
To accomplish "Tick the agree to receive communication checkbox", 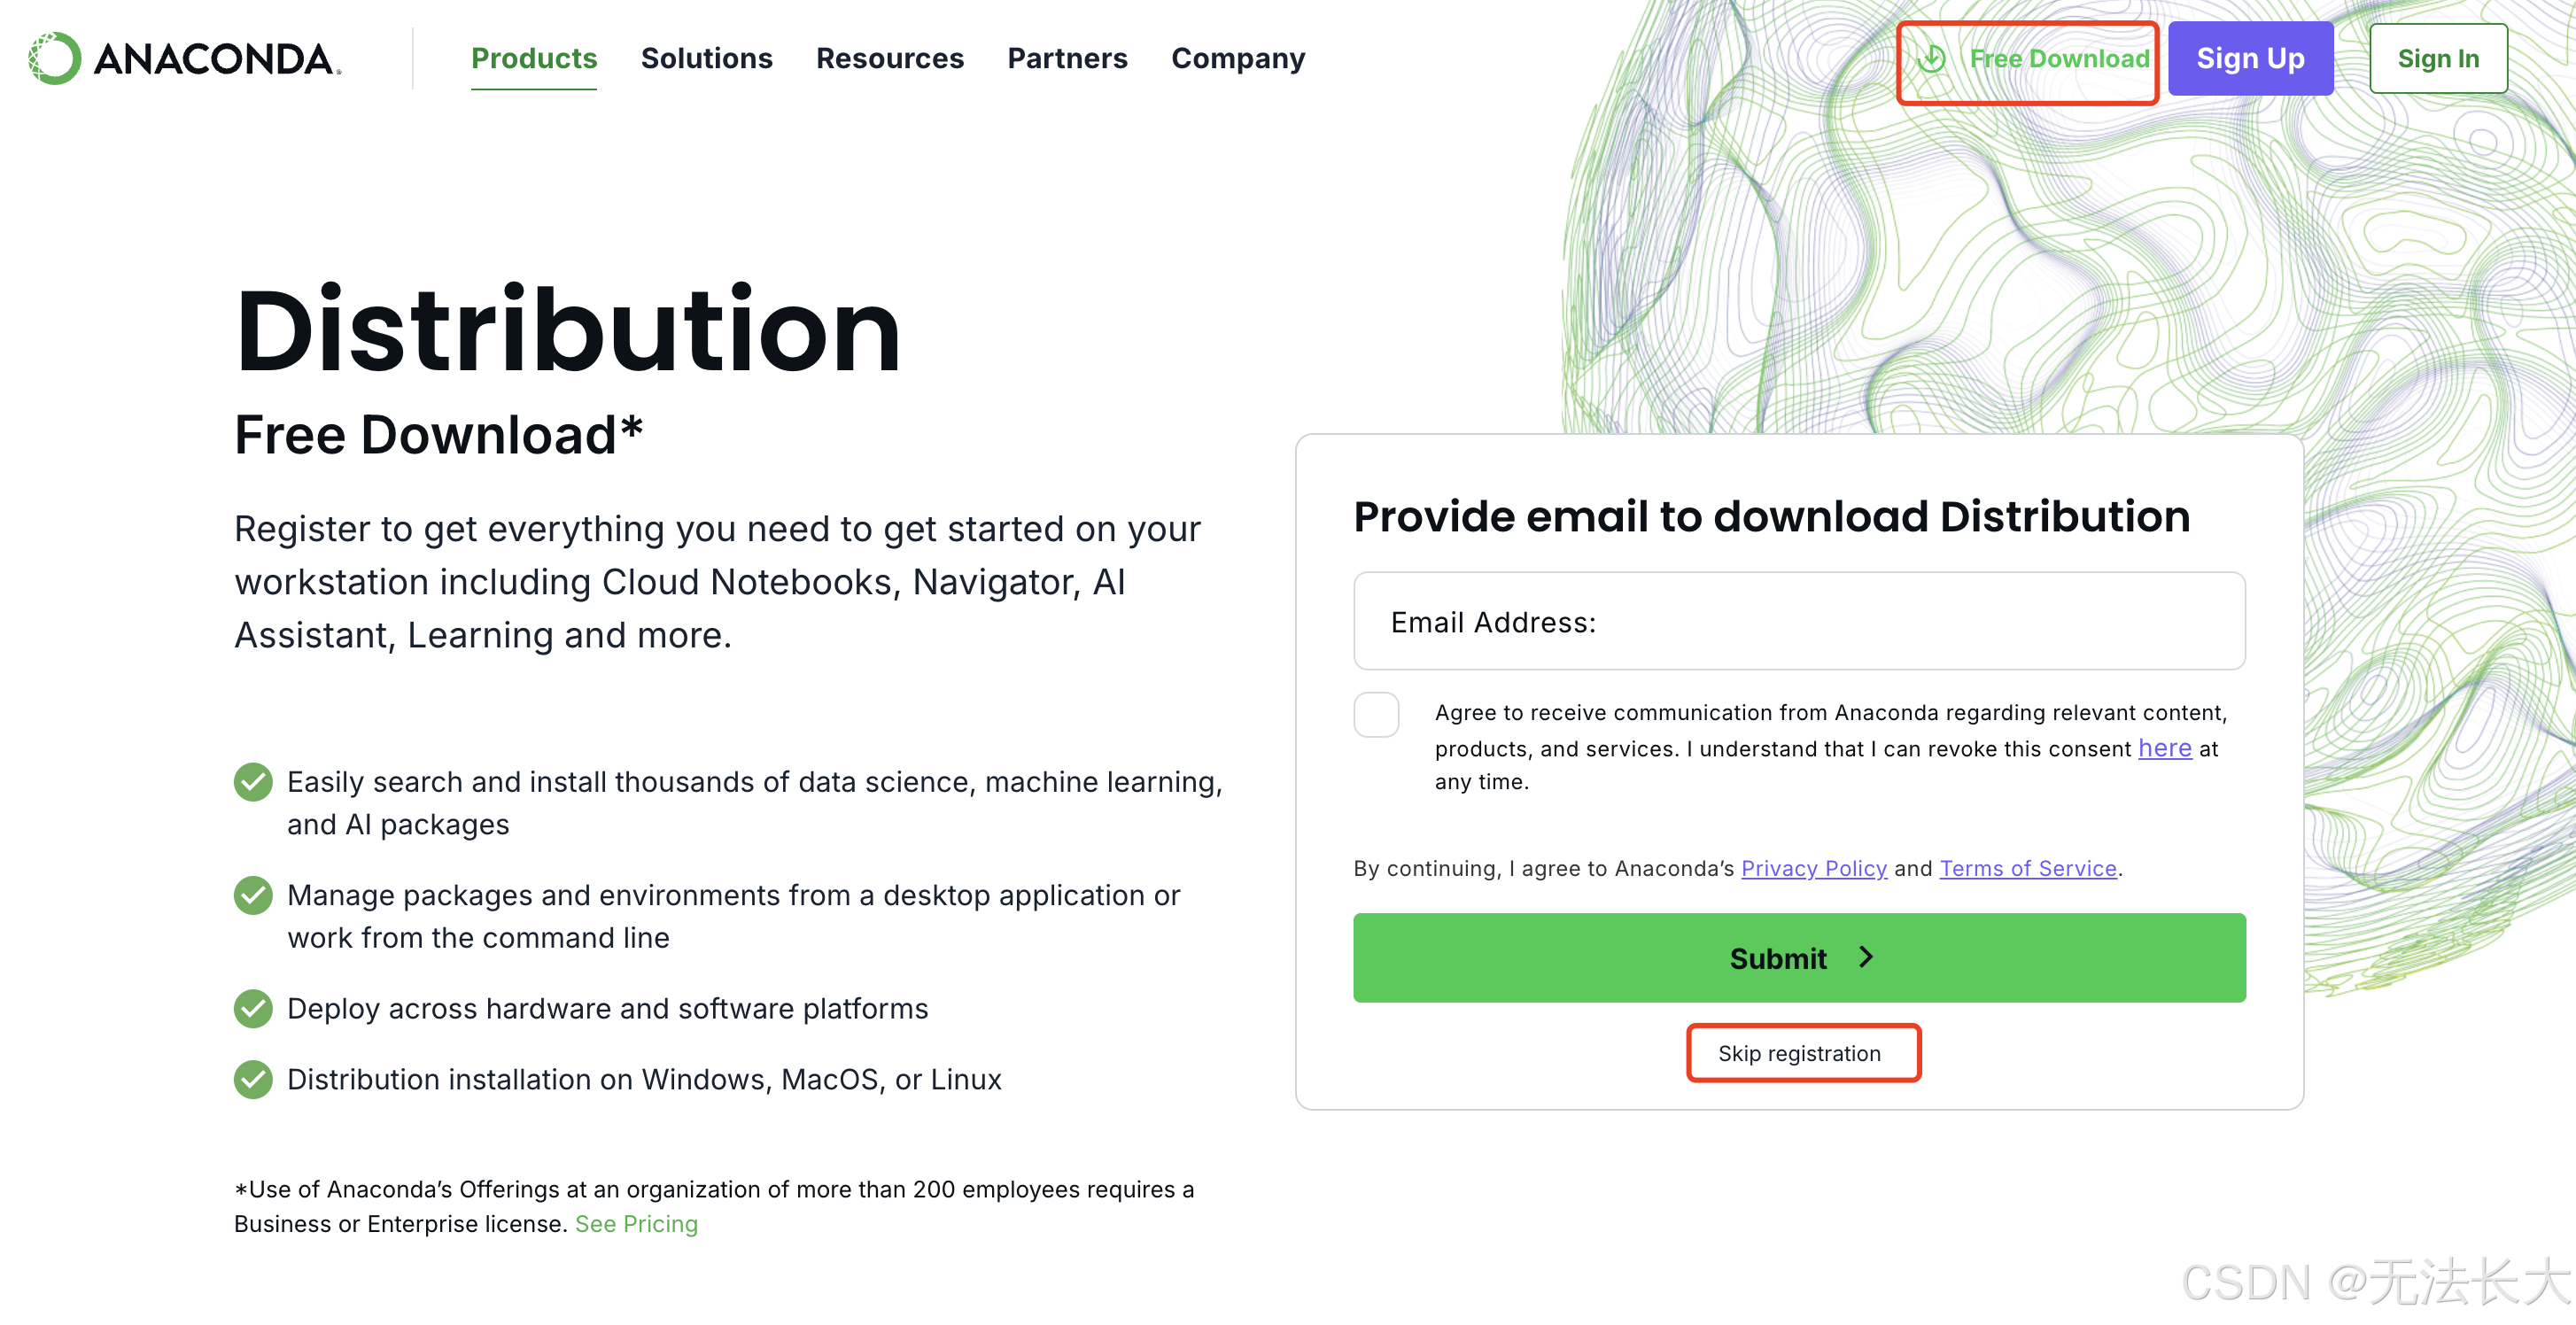I will tap(1376, 715).
